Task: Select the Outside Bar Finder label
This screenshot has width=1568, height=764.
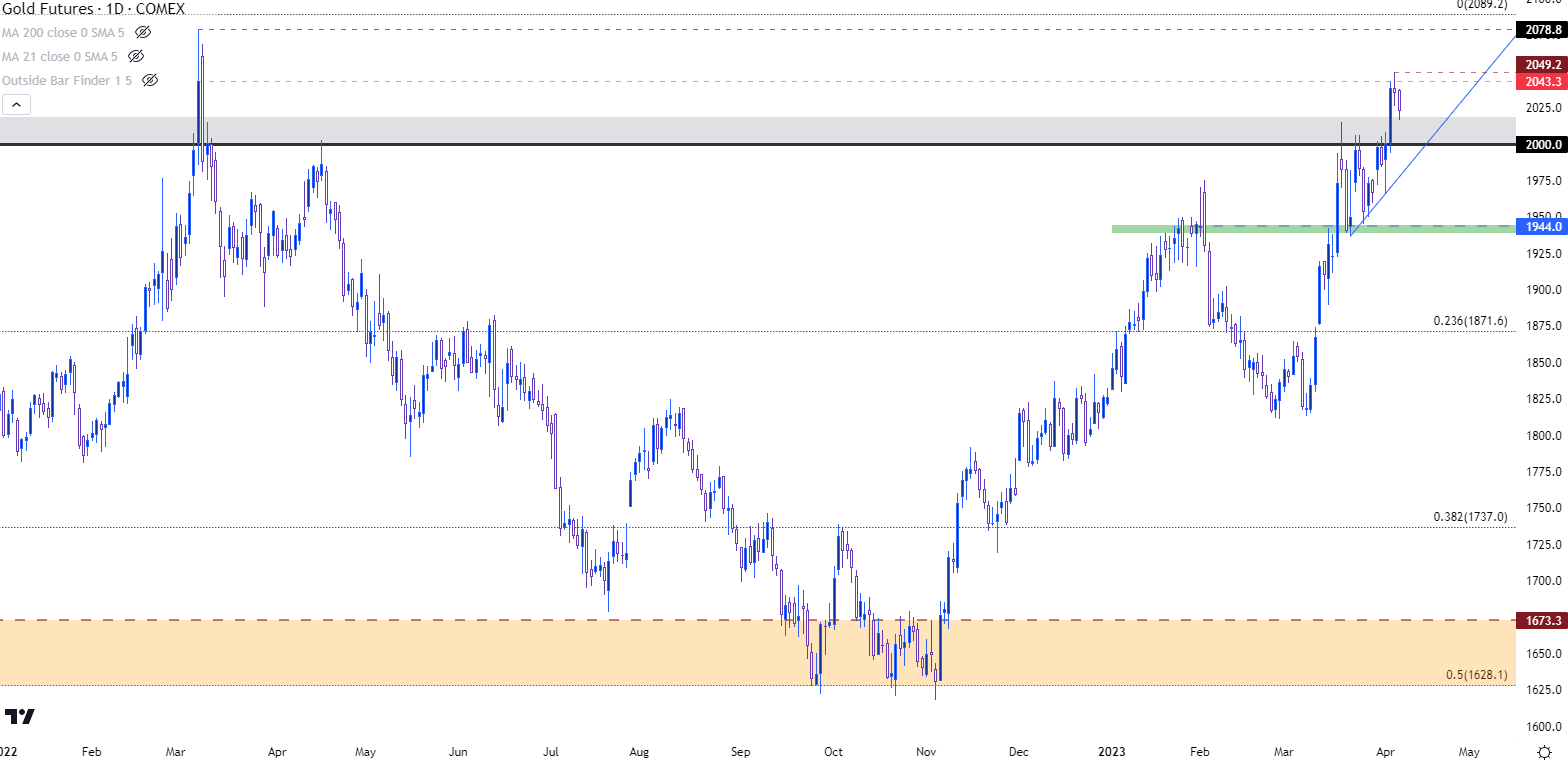Action: click(68, 80)
